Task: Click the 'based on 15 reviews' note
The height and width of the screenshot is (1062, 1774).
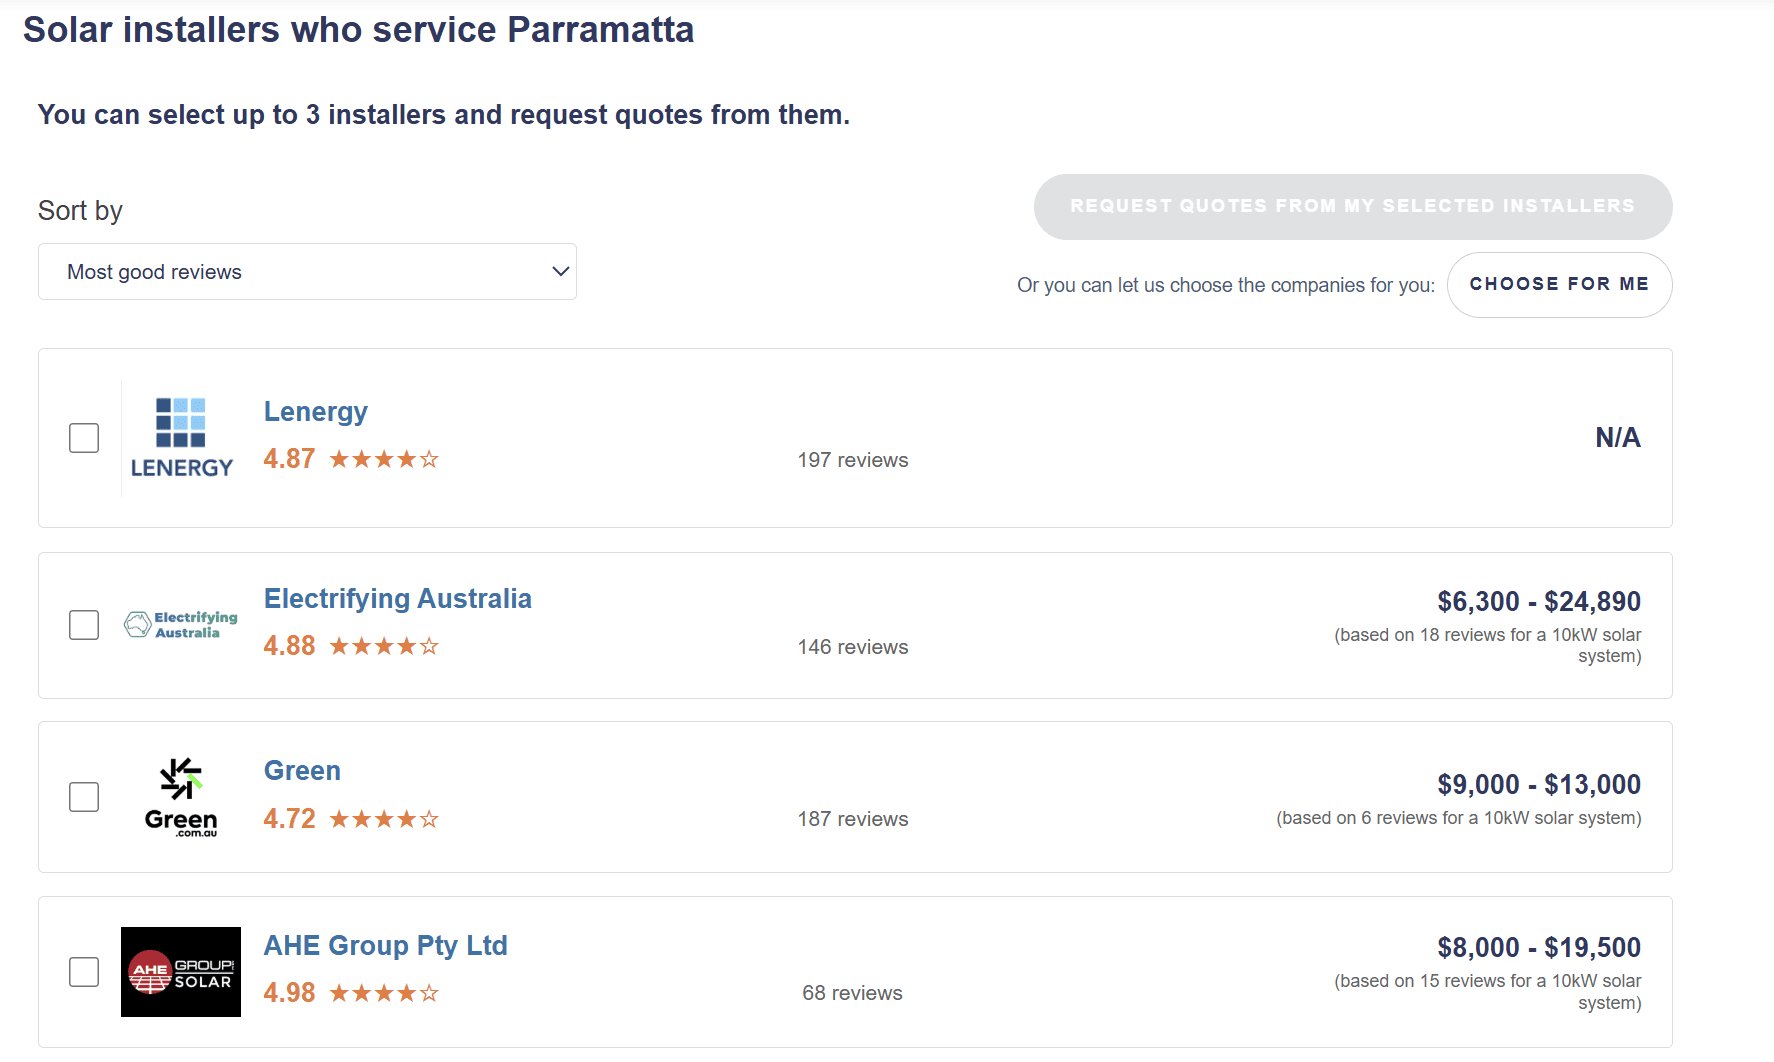Action: (1488, 992)
